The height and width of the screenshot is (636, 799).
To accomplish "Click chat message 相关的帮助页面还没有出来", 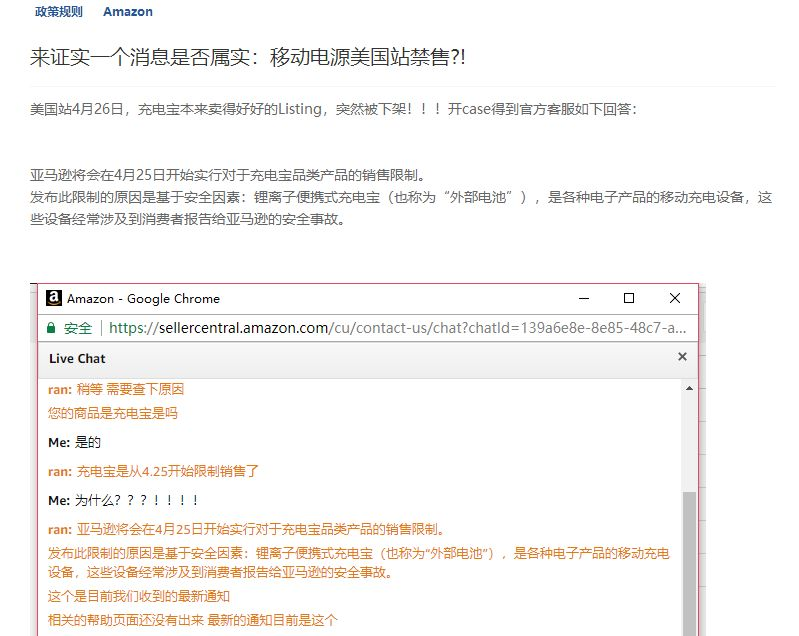I will [x=193, y=620].
